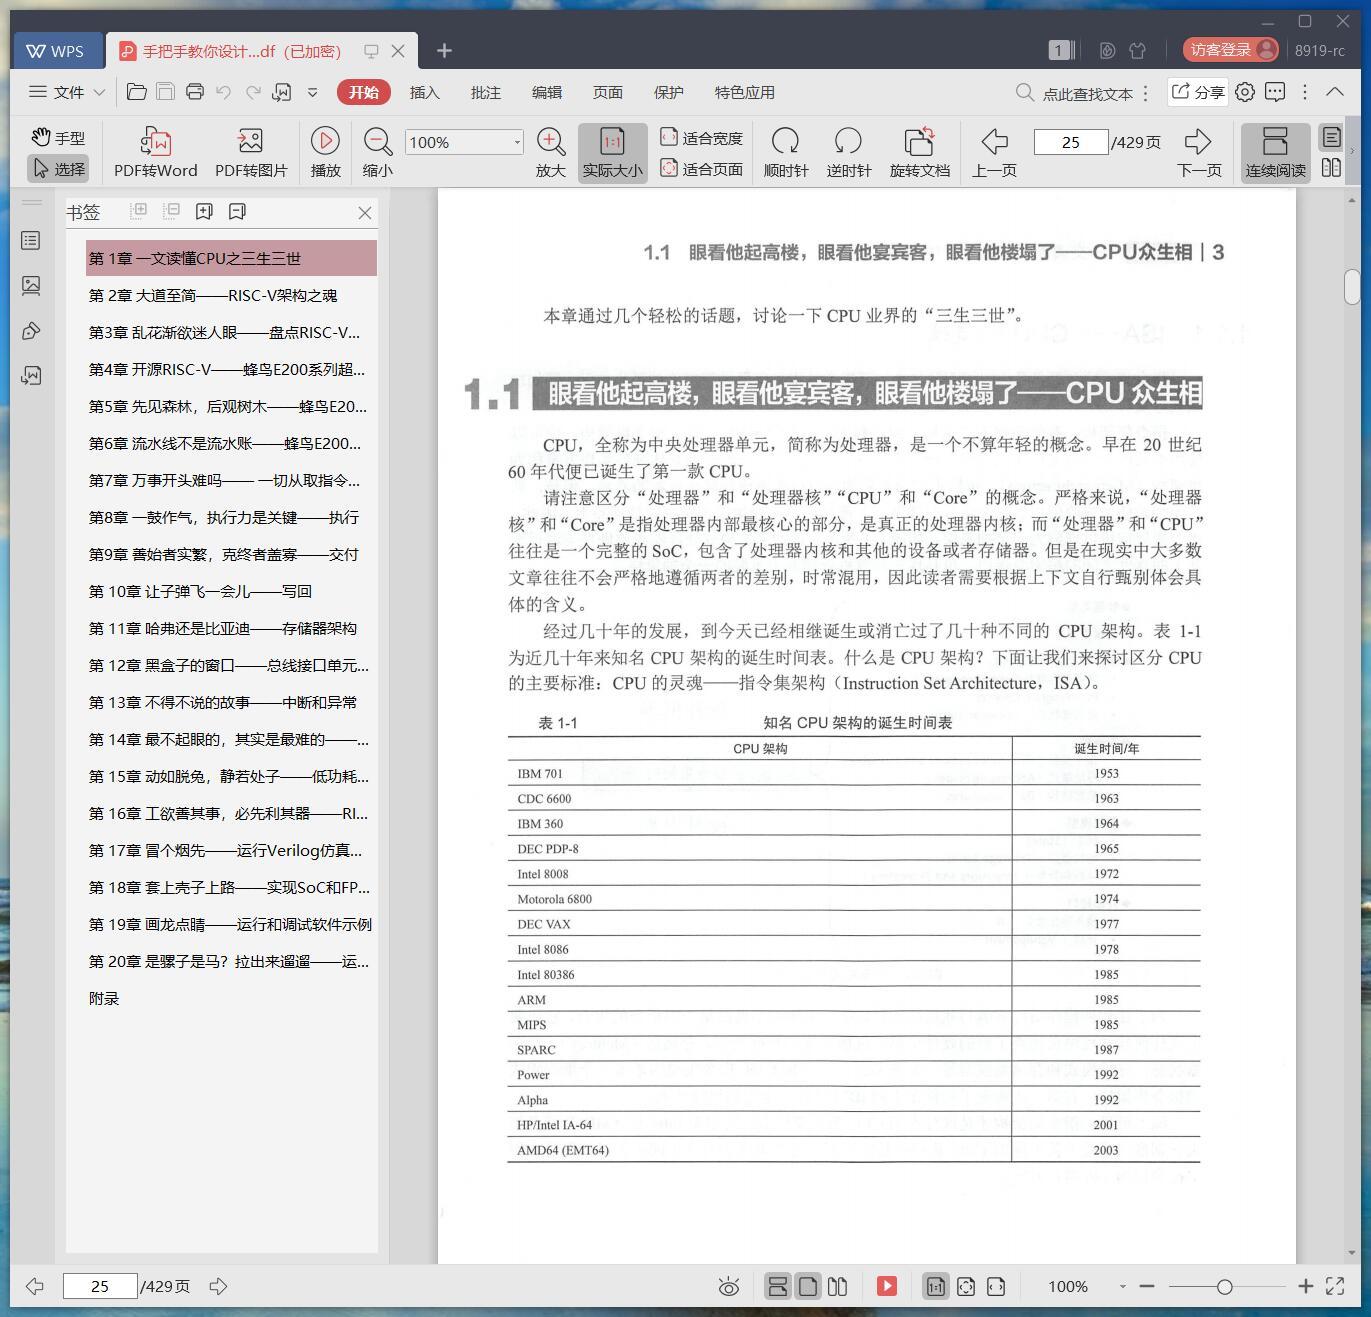Collapse all bookmarks icon in panel
The image size is (1371, 1317).
click(172, 211)
